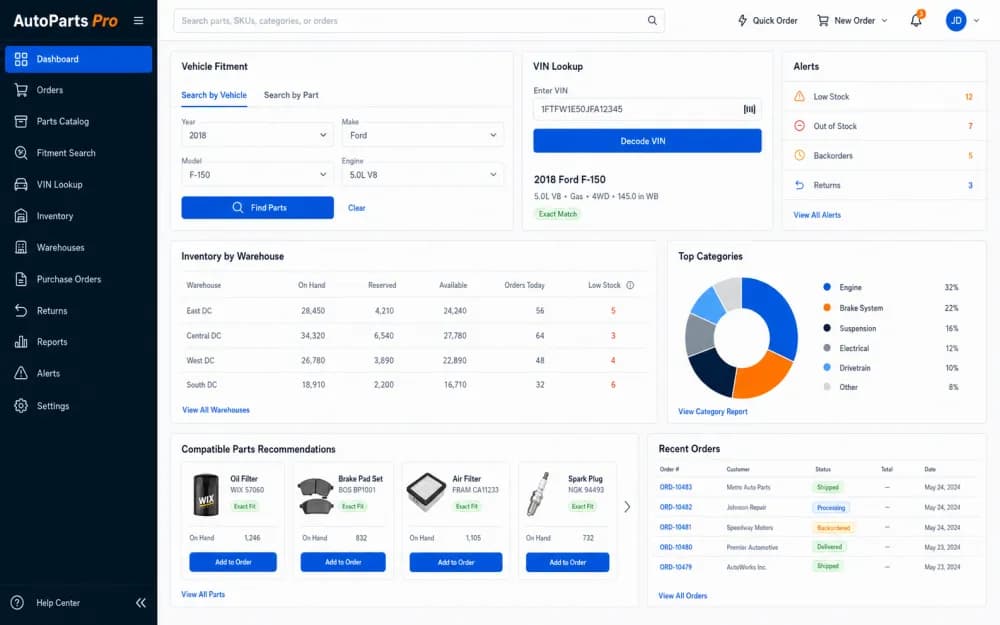This screenshot has height=625, width=1000.
Task: Open Dashboard in the sidebar
Action: click(78, 59)
